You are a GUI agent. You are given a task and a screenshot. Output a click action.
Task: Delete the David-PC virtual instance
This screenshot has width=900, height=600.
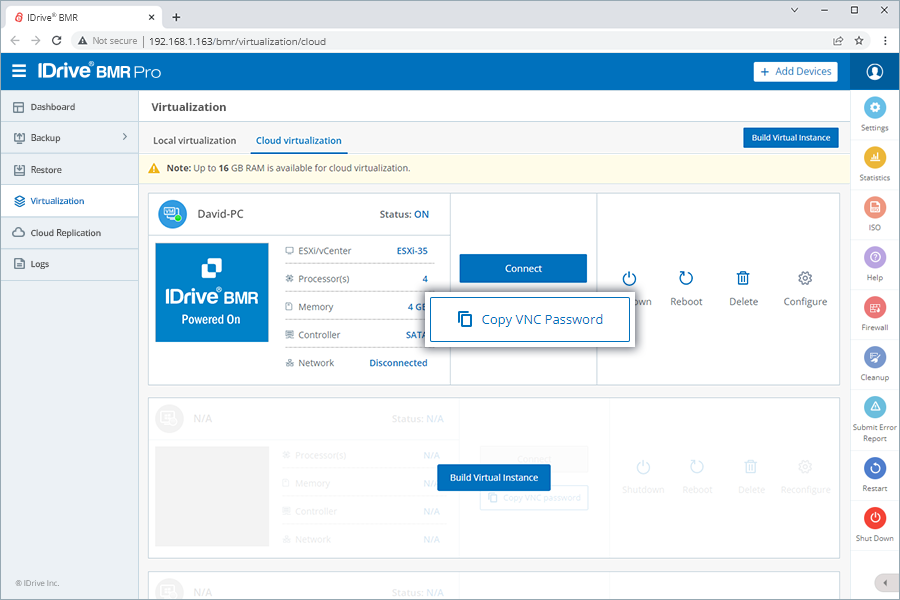pyautogui.click(x=743, y=278)
